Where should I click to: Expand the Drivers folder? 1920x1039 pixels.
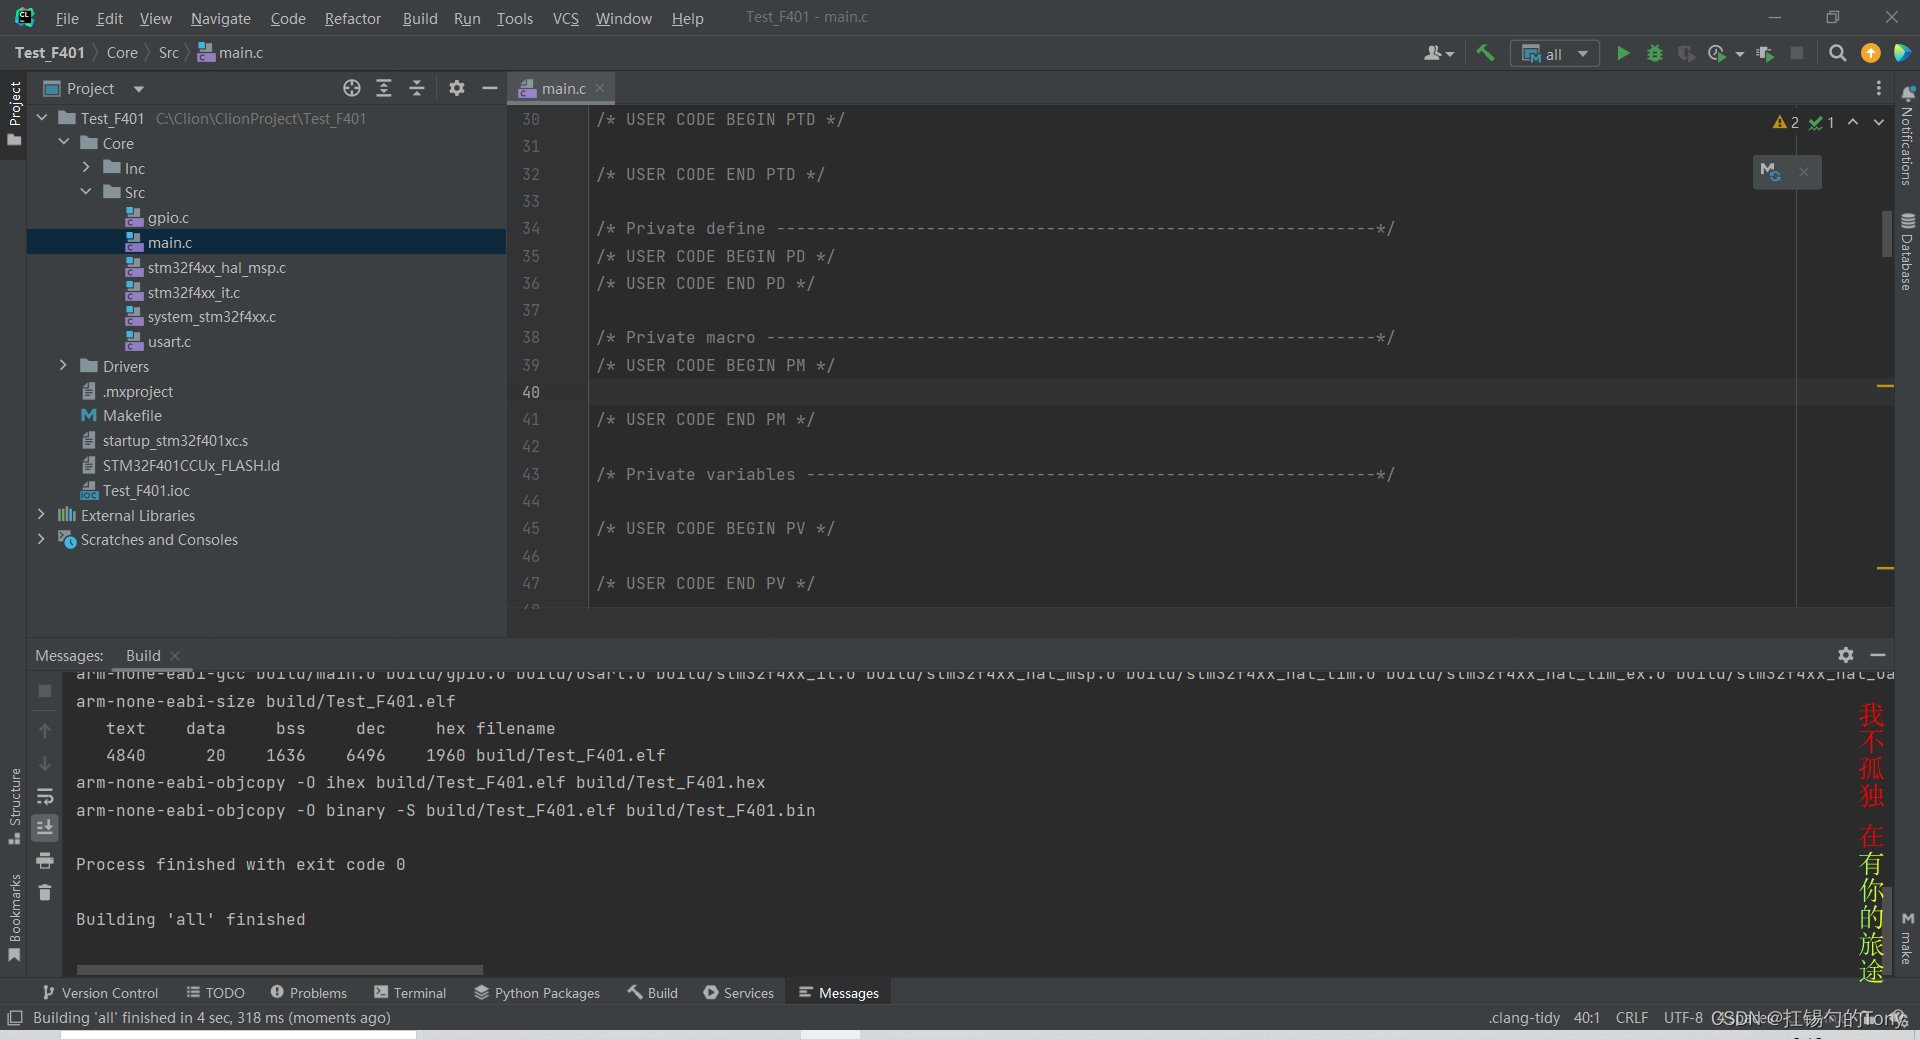[x=63, y=366]
